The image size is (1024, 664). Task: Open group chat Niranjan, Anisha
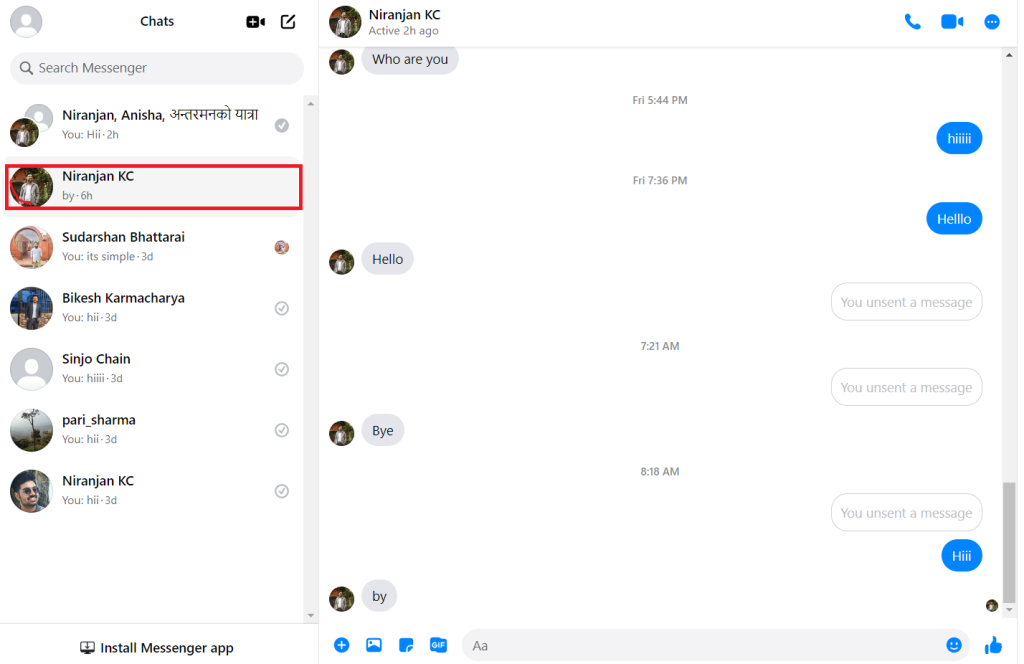153,125
